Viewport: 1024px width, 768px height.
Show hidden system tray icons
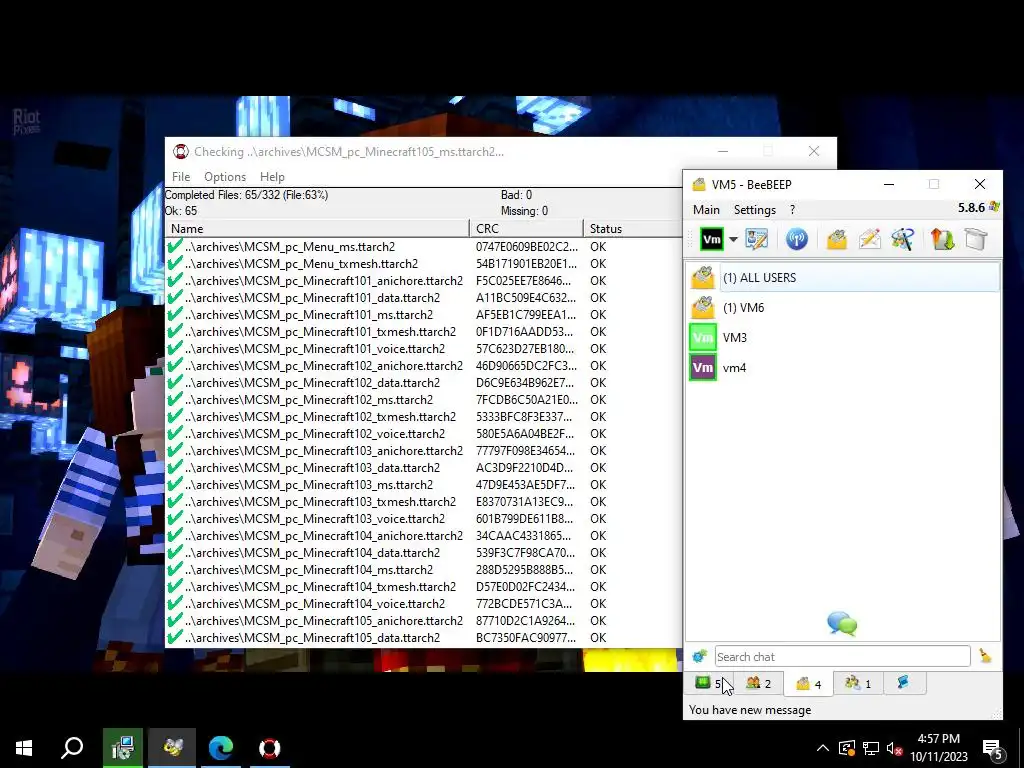tap(822, 748)
